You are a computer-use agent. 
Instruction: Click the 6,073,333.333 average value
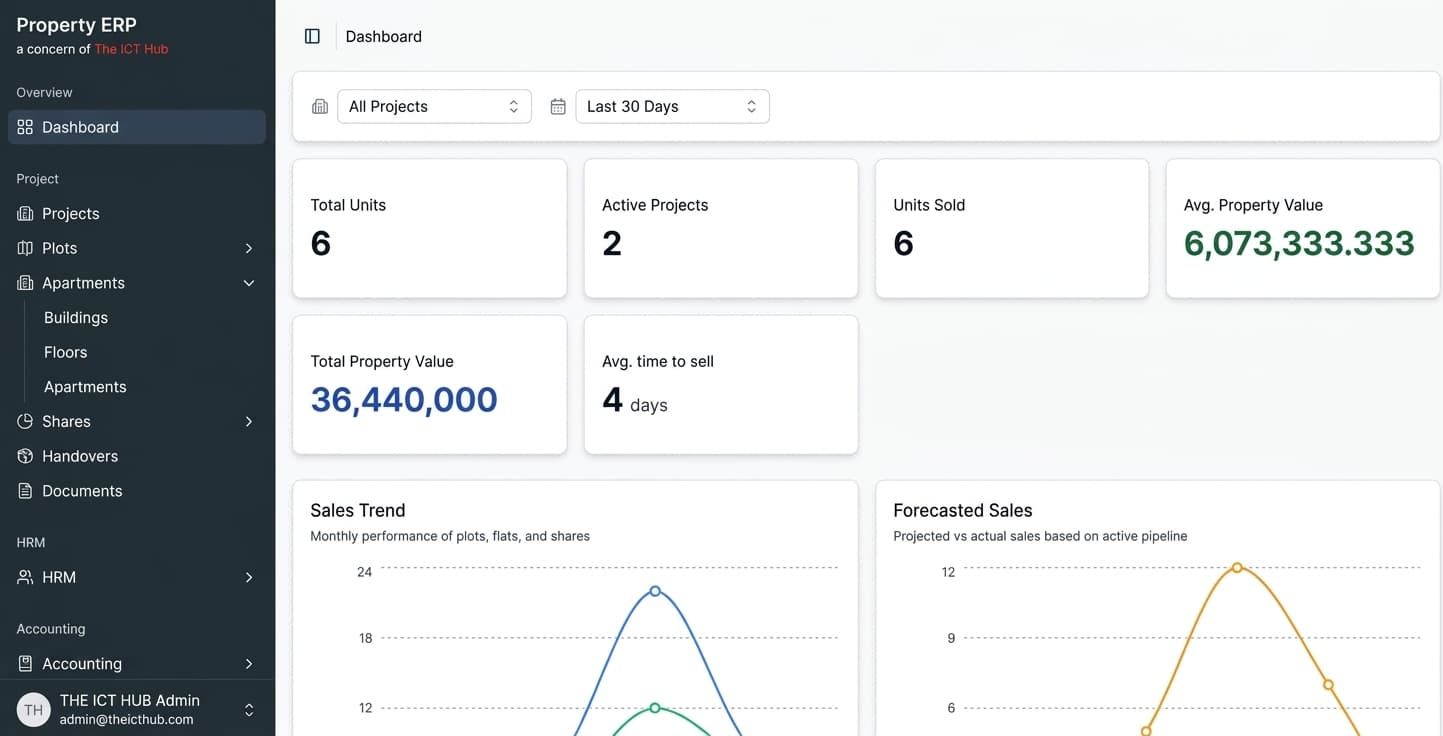(1299, 243)
